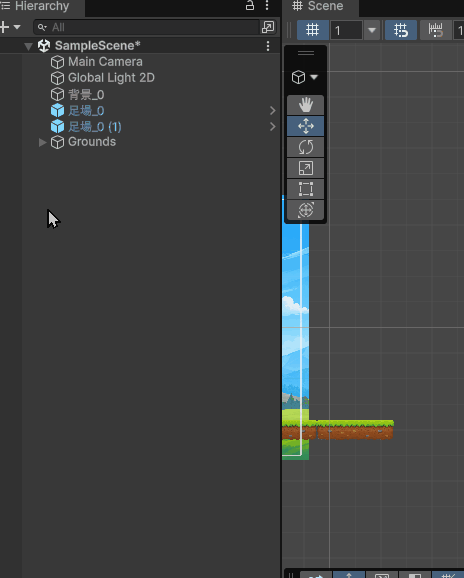Open SampleScene options kebab menu
464x578 pixels.
(268, 46)
